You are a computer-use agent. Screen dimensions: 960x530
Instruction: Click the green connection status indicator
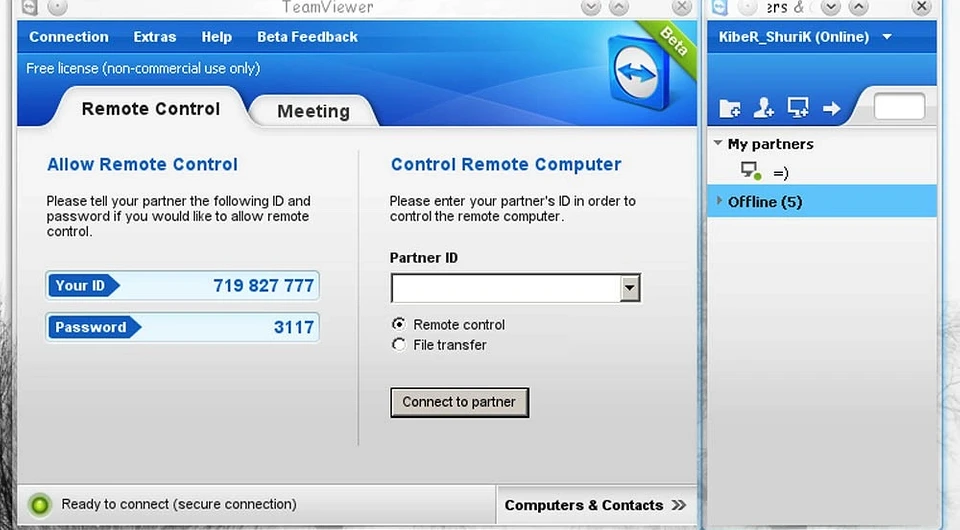39,505
